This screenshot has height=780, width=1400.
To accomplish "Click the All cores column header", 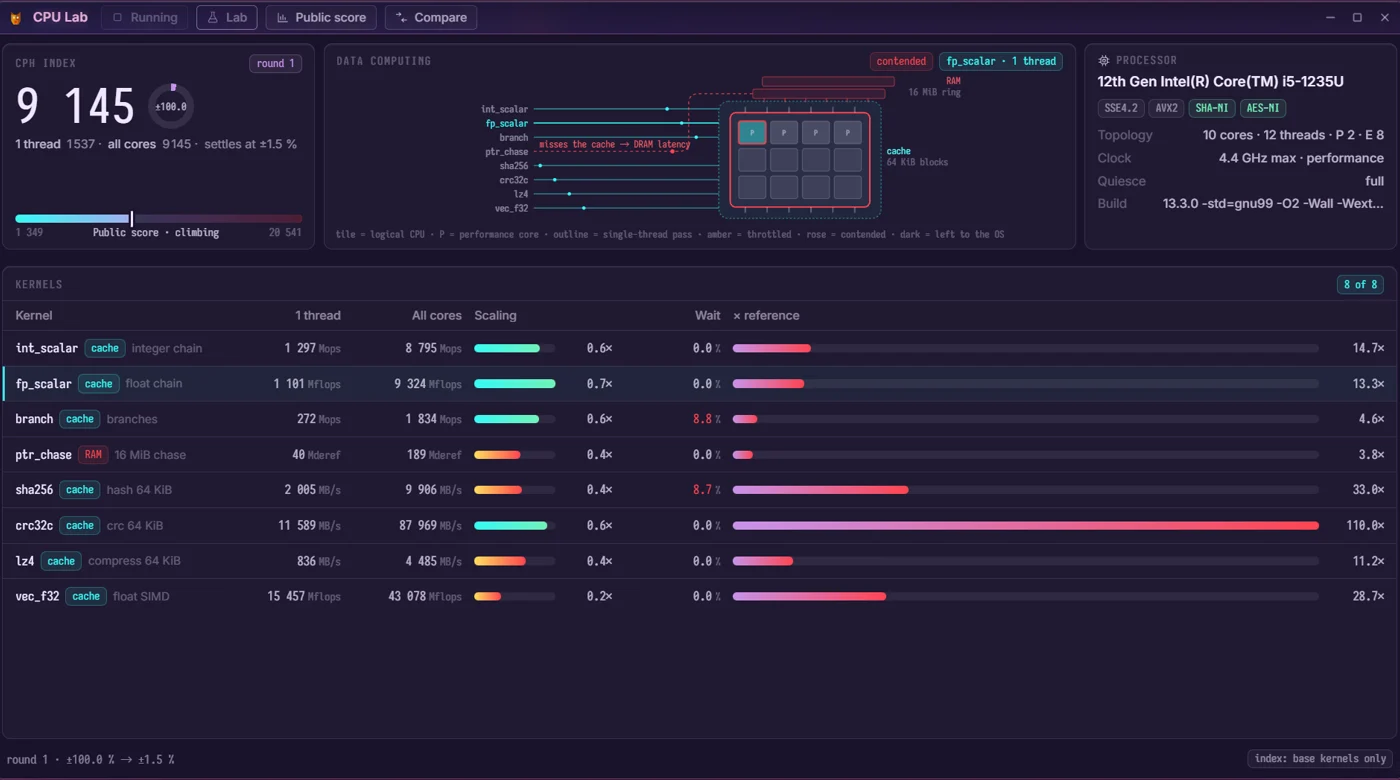I will (x=437, y=315).
